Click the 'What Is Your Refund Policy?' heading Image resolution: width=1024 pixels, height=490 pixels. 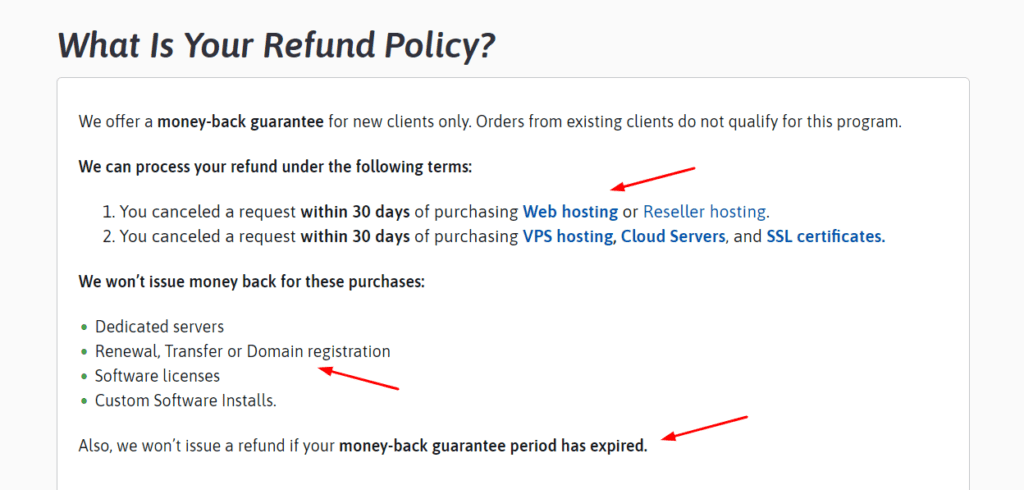click(x=276, y=44)
